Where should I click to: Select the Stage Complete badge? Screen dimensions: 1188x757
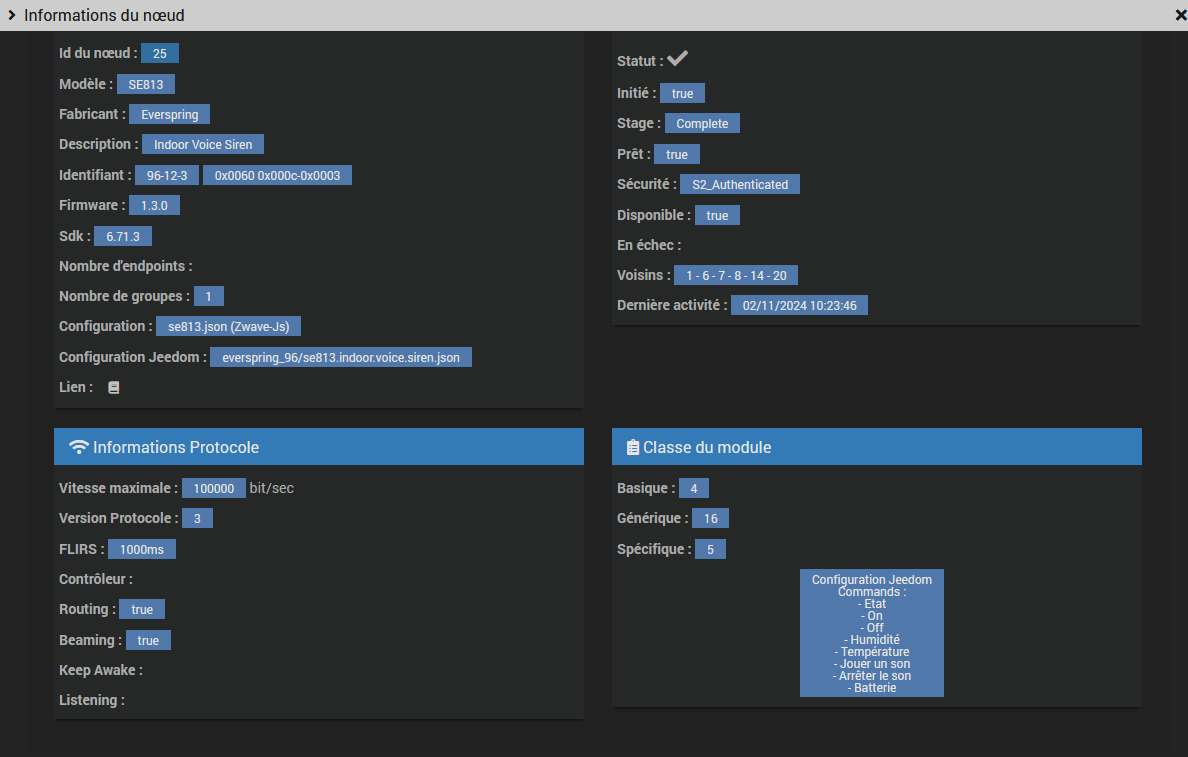click(702, 124)
